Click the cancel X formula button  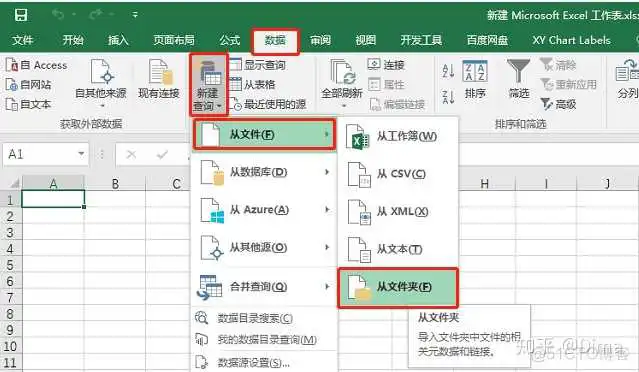pyautogui.click(x=131, y=154)
